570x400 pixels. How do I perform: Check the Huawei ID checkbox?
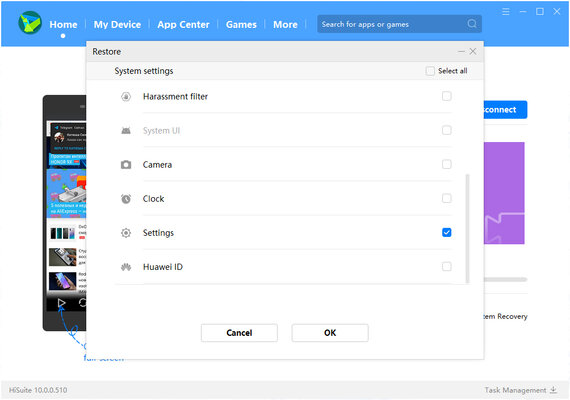pyautogui.click(x=446, y=267)
